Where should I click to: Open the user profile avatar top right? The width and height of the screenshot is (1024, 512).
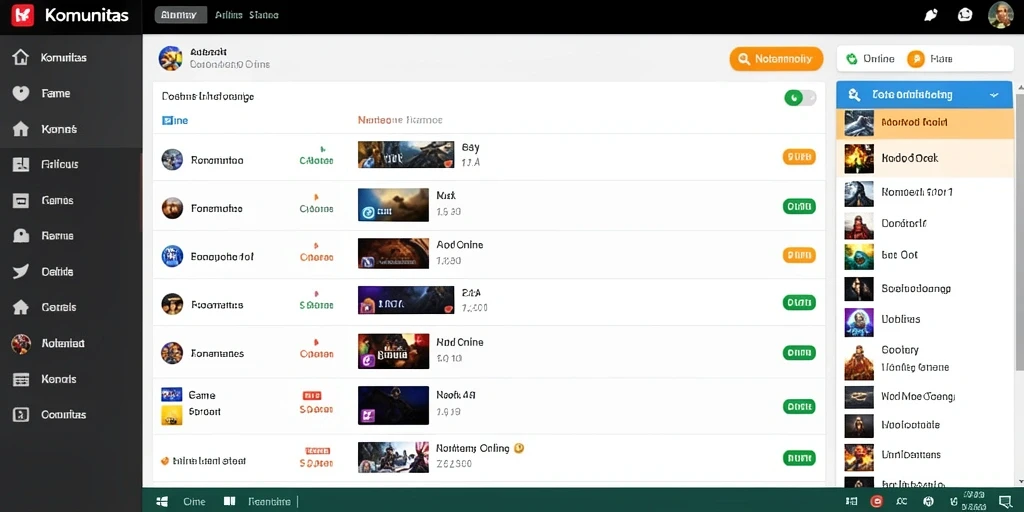click(x=1000, y=15)
